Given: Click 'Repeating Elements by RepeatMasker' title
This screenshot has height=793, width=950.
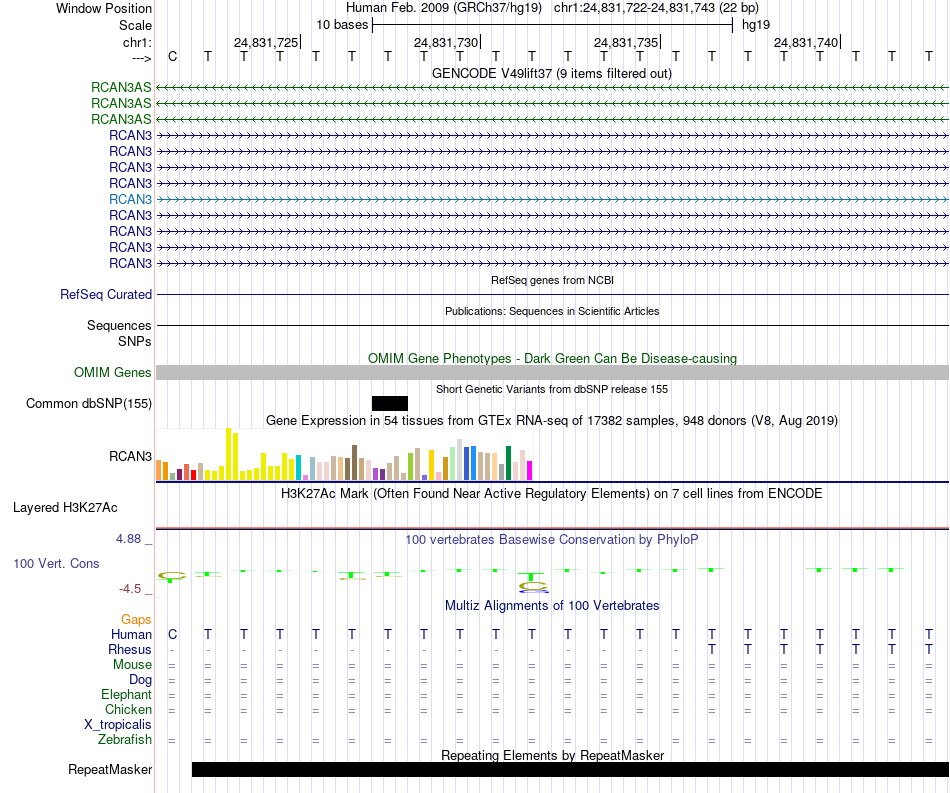Looking at the screenshot, I should pyautogui.click(x=552, y=755).
